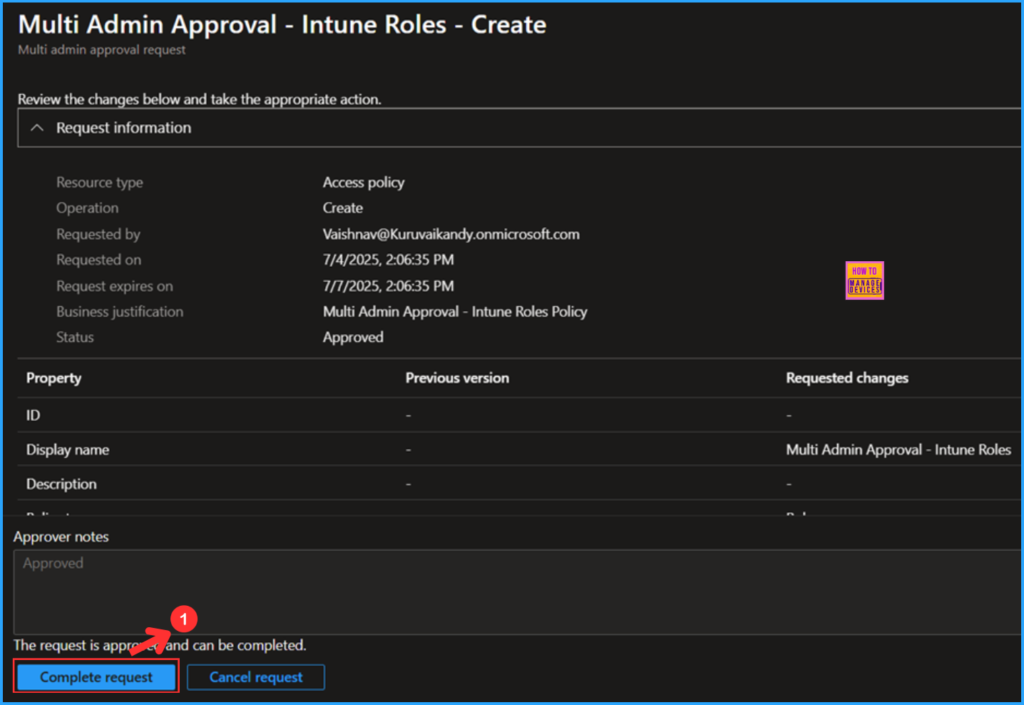Click the 'Multi admin approval request' subtitle

(101, 50)
